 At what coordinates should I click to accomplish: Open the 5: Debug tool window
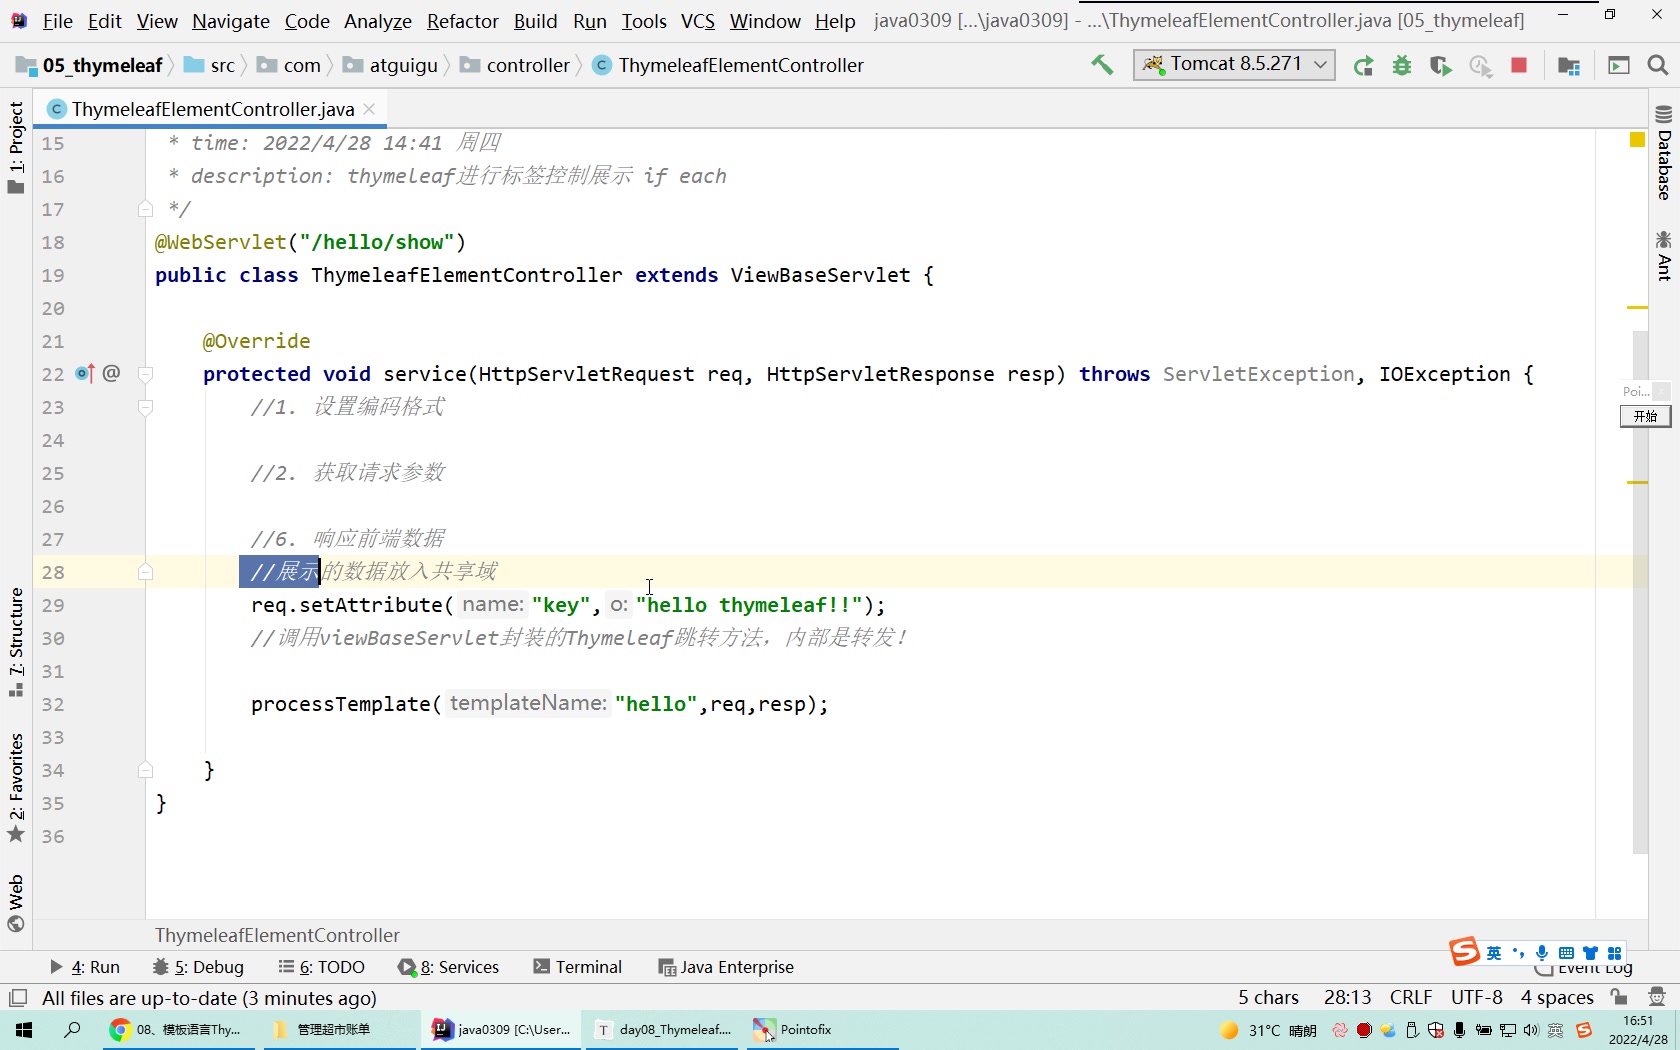tap(198, 967)
